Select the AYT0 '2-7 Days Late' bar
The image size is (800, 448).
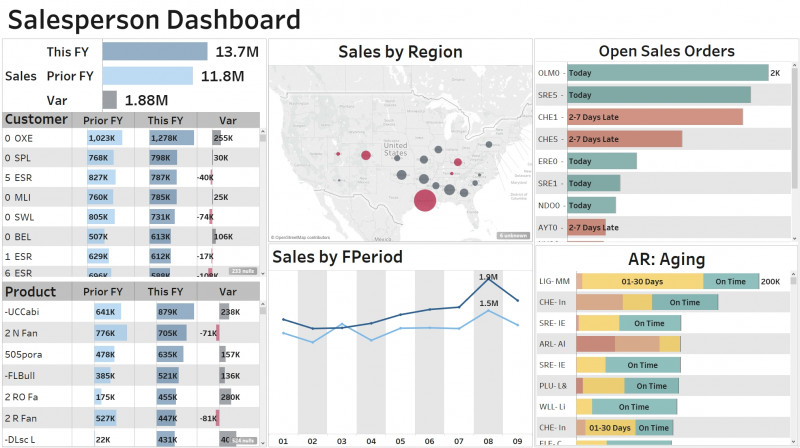(586, 227)
